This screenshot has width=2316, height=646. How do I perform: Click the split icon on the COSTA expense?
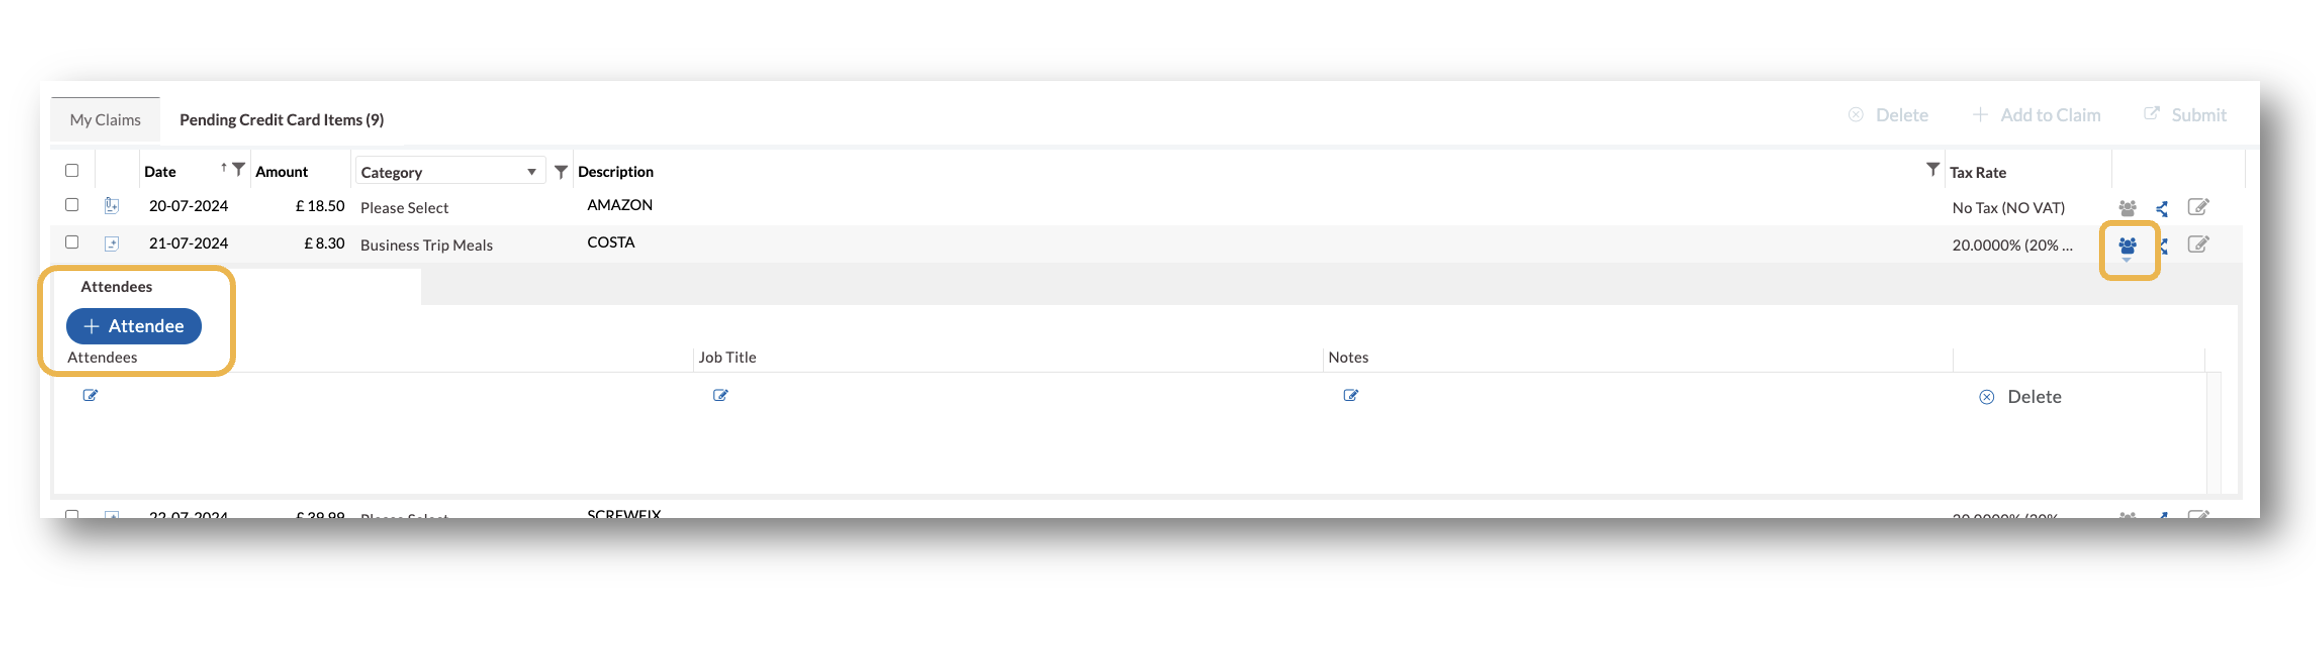pyautogui.click(x=2163, y=245)
